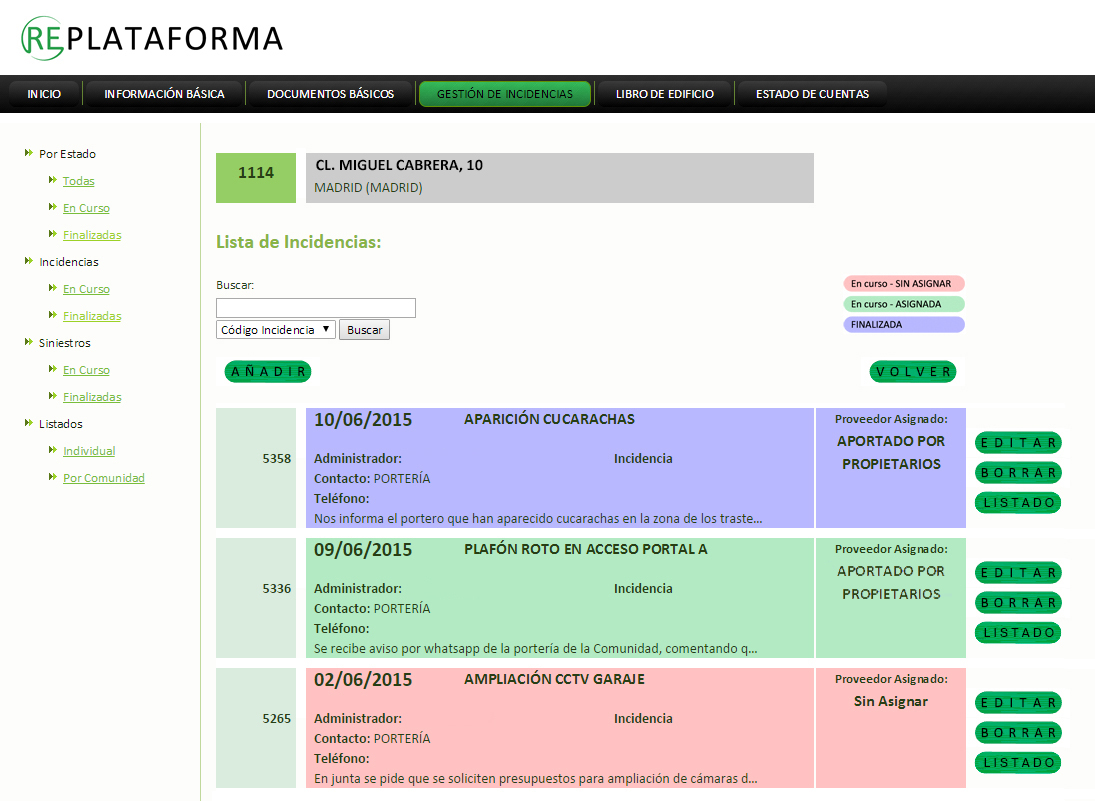Screen dimensions: 1095x801
Task: Edit incidence 5358 Aparición Cucarachas
Action: (x=1018, y=443)
